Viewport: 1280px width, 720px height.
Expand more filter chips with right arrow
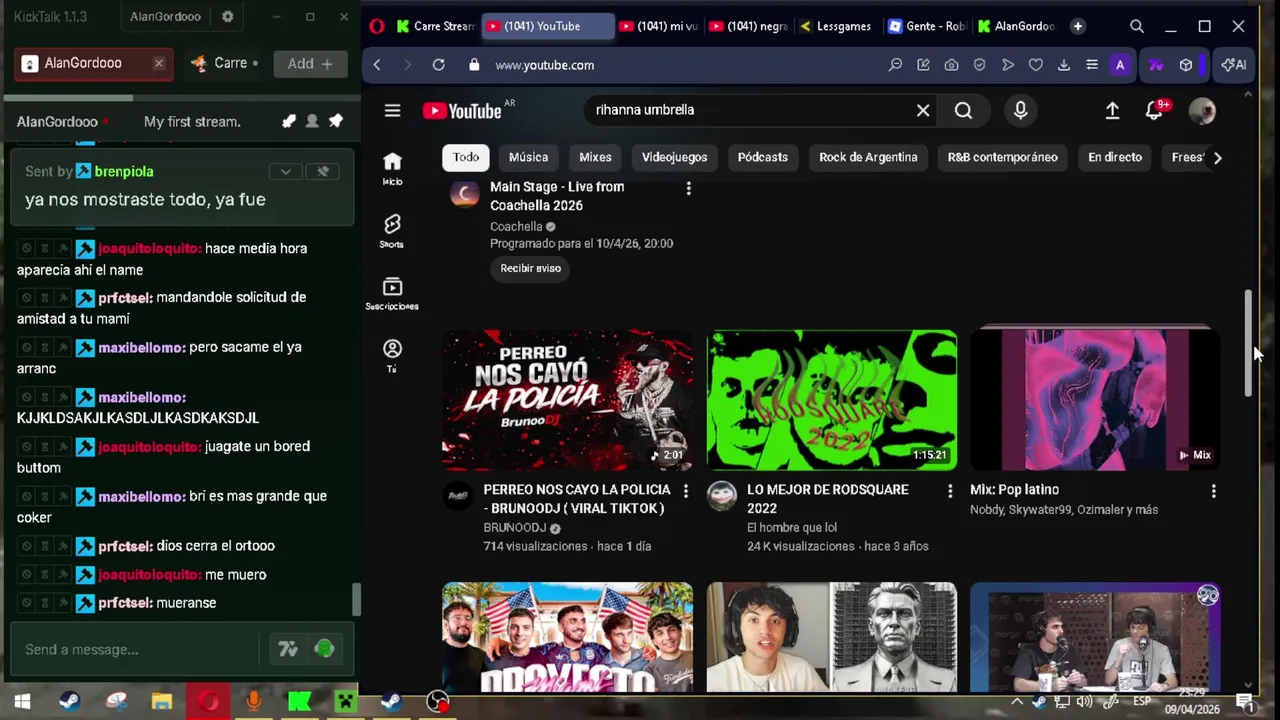click(x=1217, y=157)
